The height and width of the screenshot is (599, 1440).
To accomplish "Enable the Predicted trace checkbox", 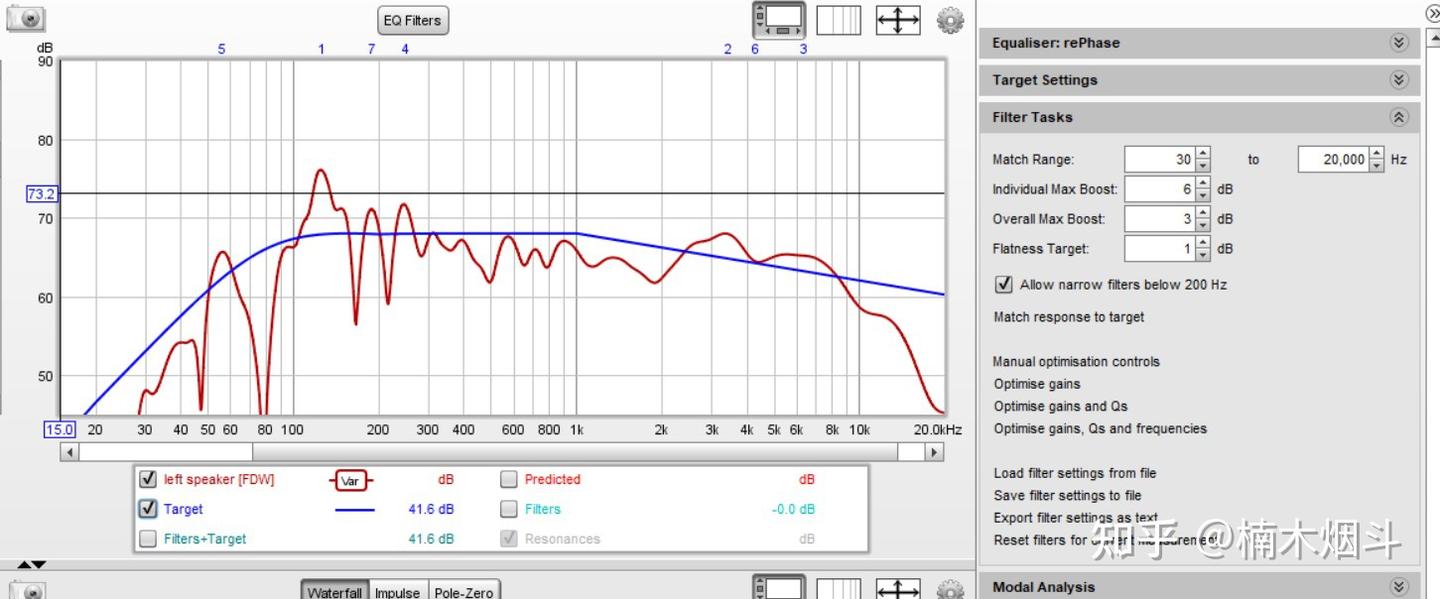I will [x=509, y=479].
